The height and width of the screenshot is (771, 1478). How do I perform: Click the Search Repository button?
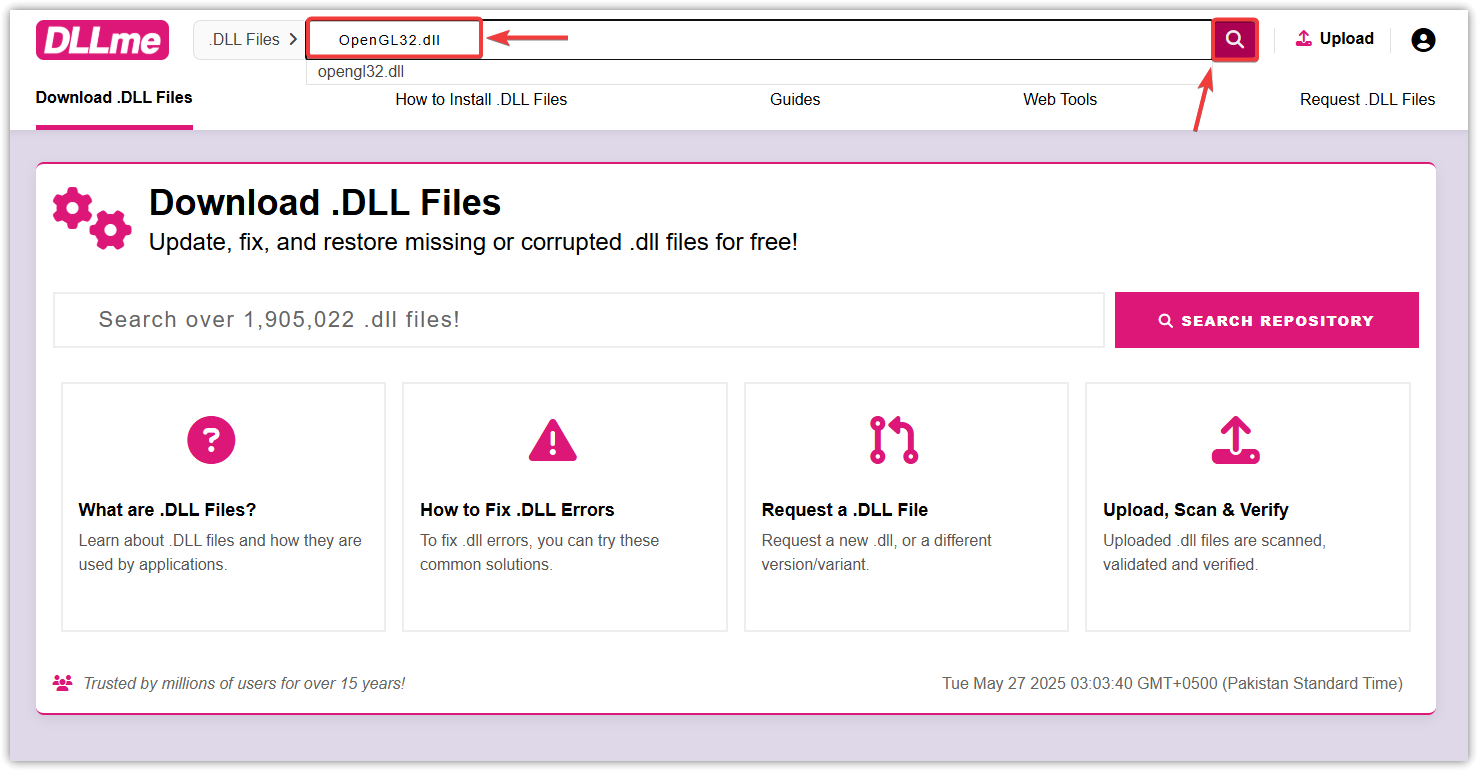click(x=1267, y=320)
